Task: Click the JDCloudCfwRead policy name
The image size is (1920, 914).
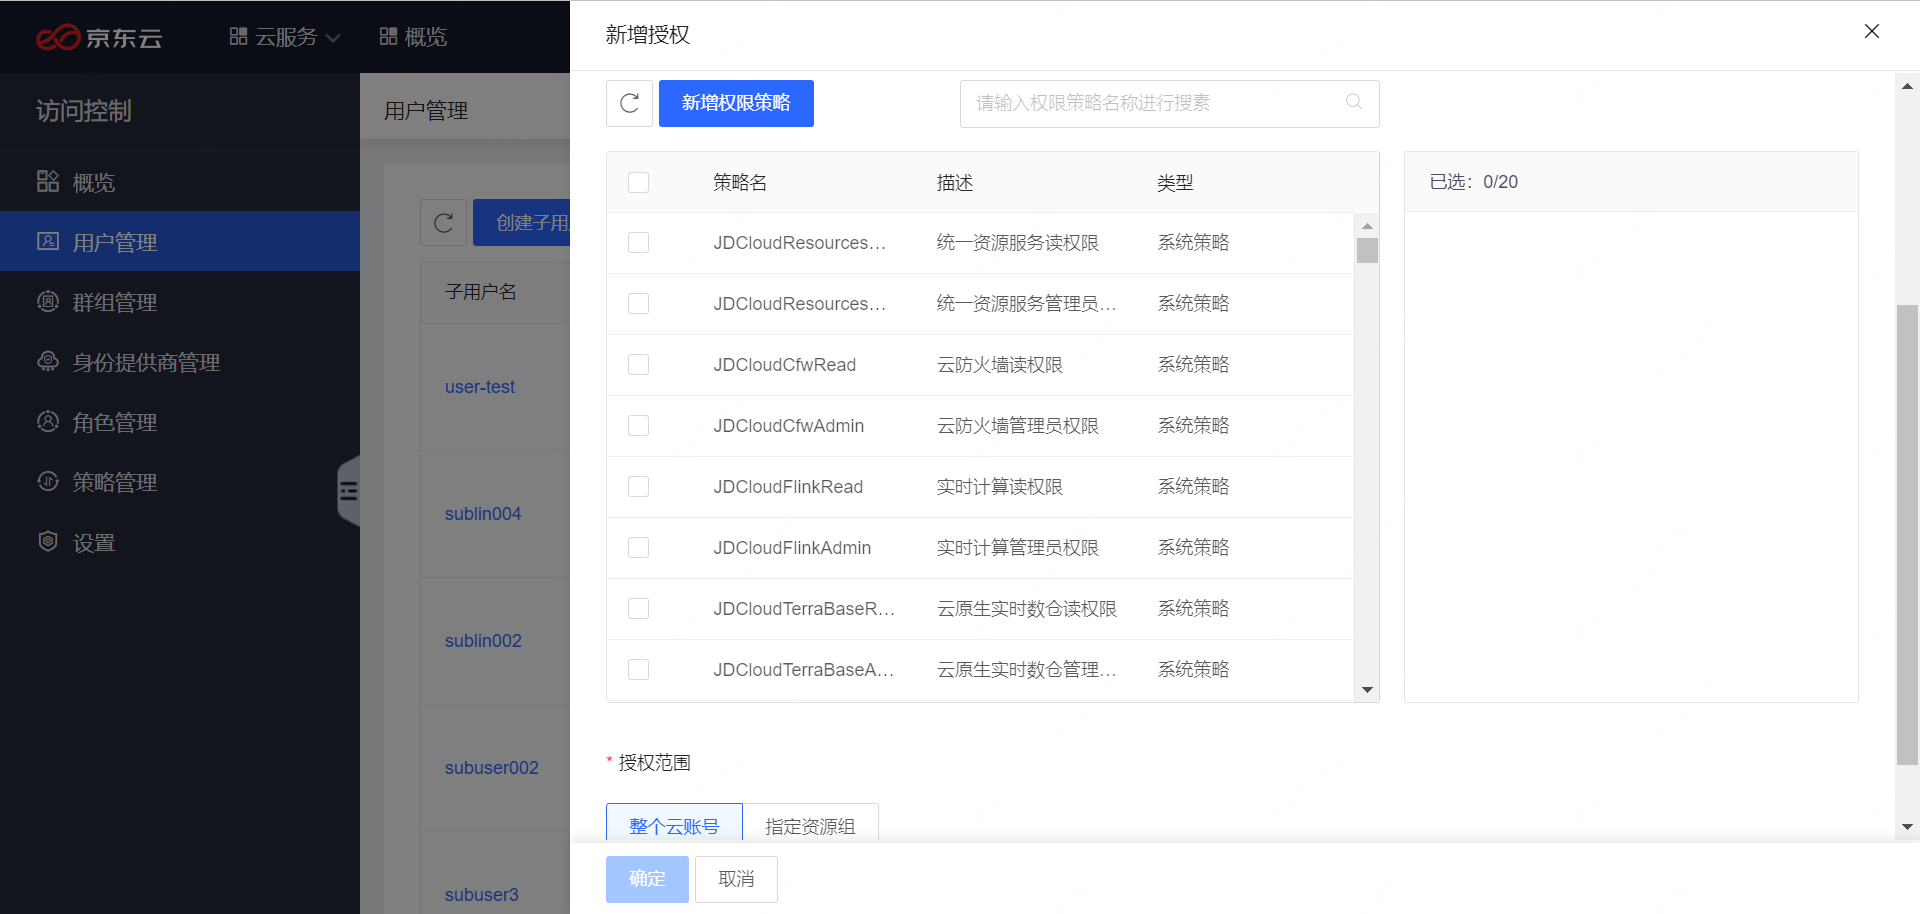Action: (785, 365)
